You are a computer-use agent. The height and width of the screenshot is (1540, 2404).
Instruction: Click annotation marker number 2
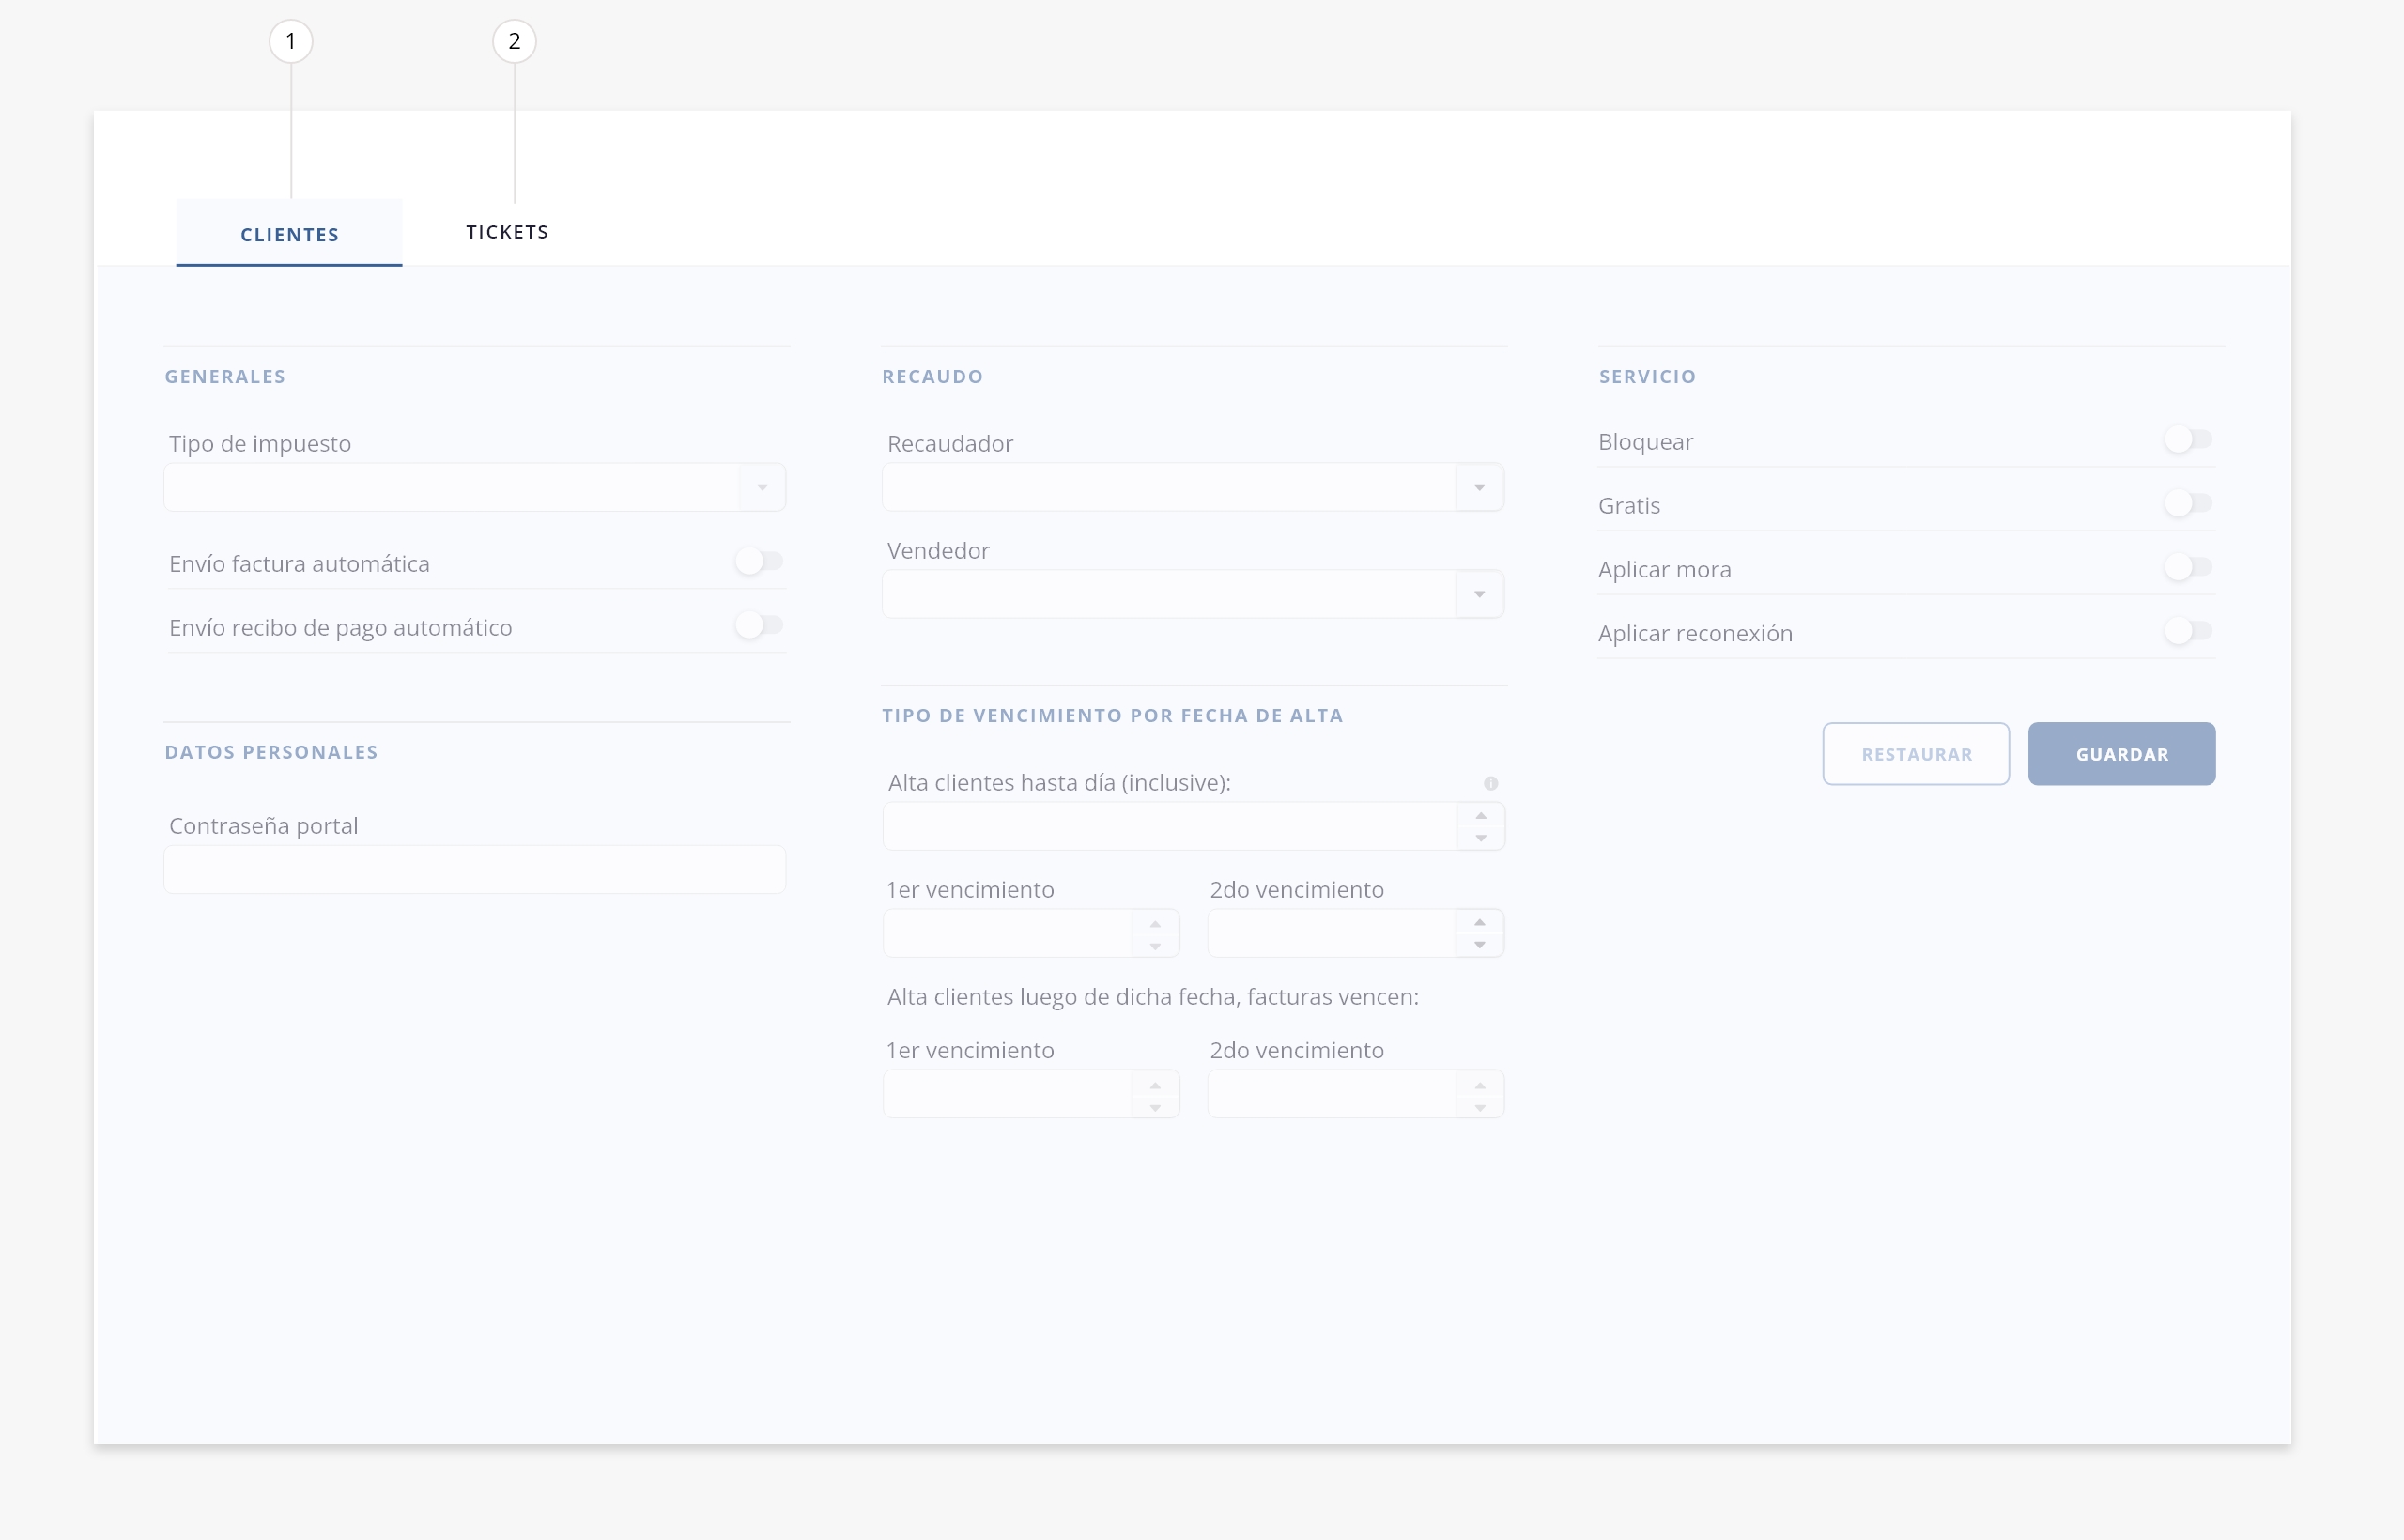(514, 41)
